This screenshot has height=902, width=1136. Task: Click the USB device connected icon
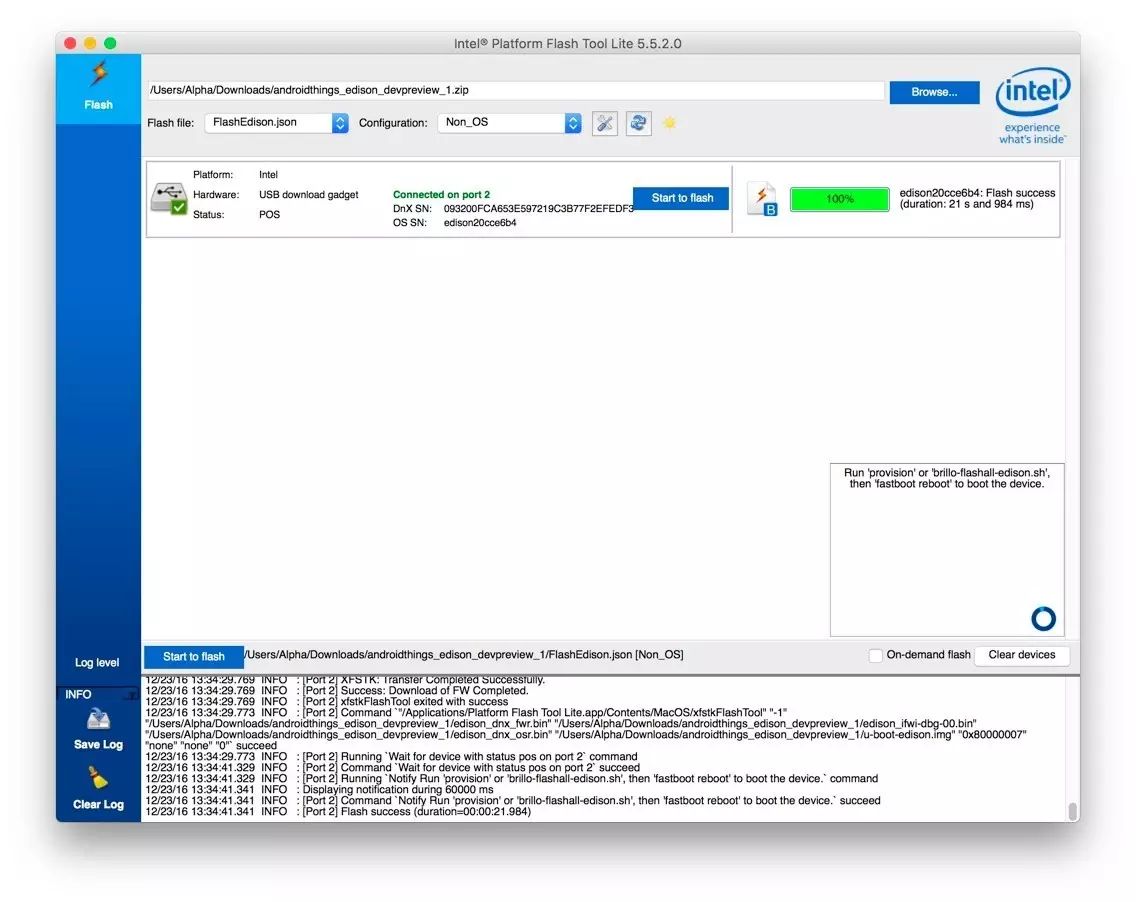[x=169, y=199]
